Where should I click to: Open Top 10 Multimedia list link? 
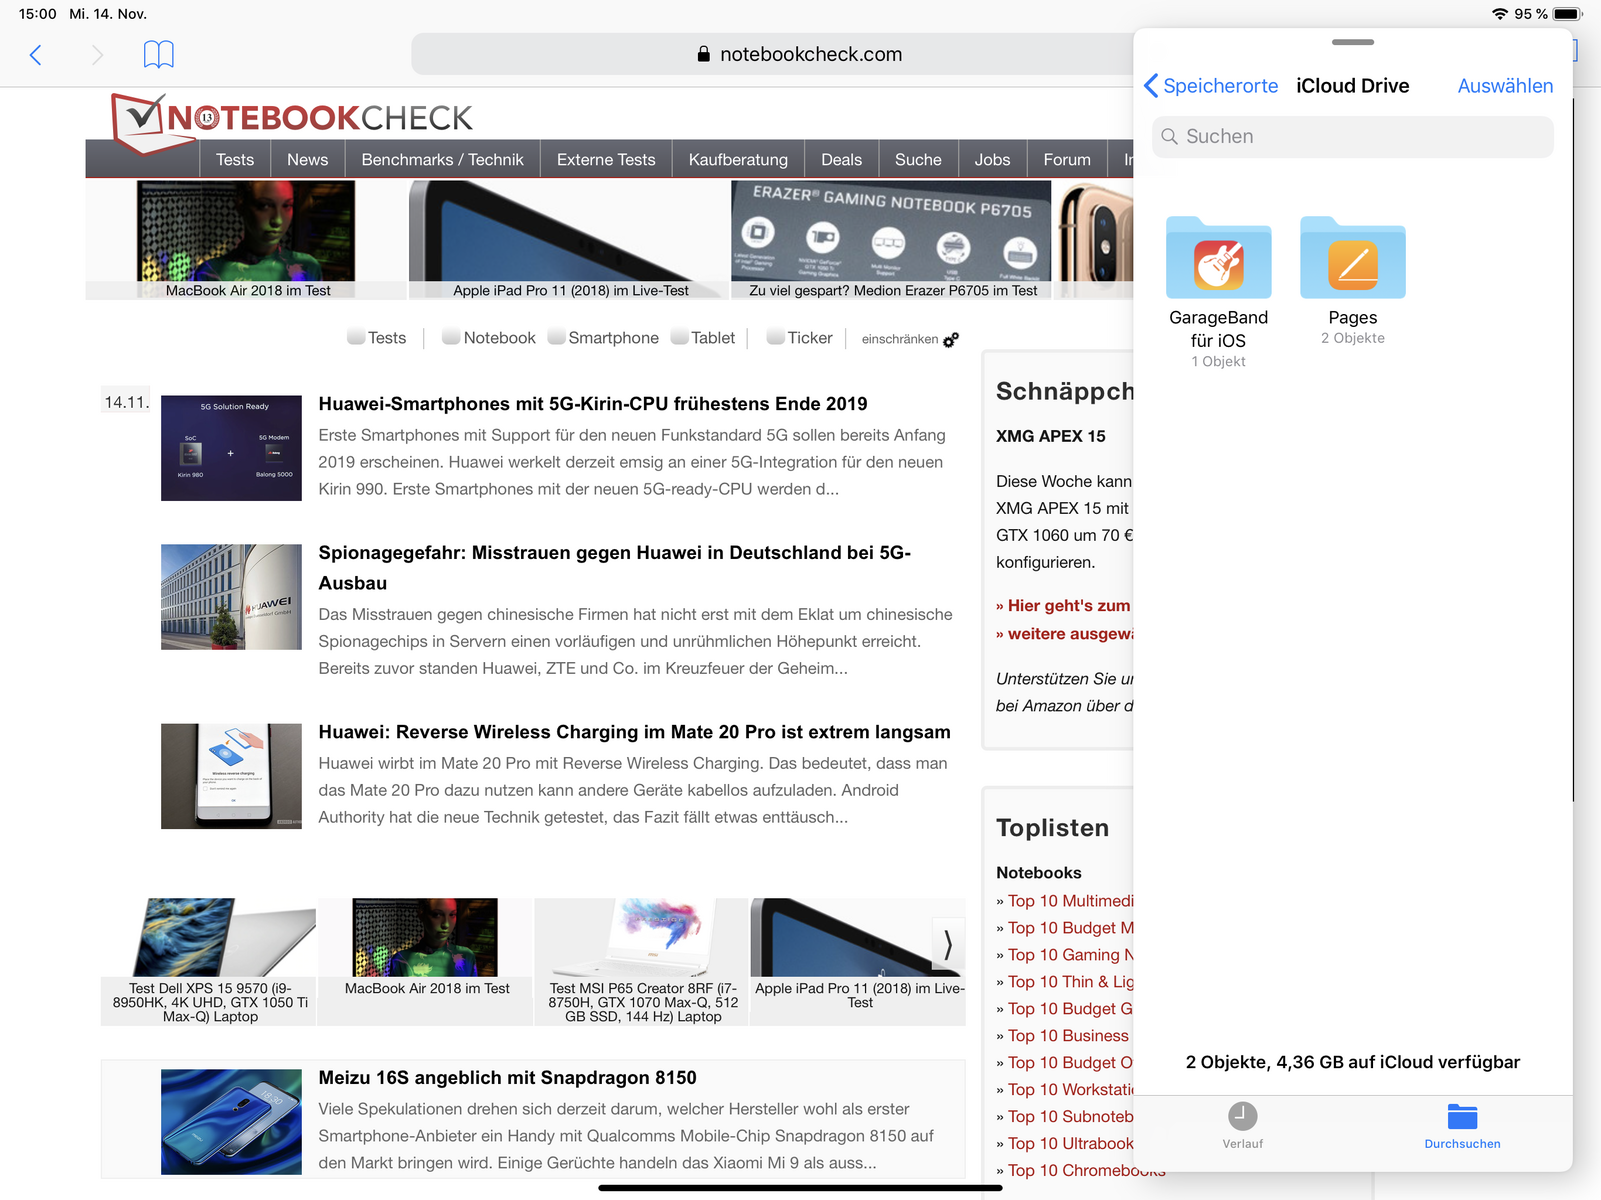[1070, 901]
